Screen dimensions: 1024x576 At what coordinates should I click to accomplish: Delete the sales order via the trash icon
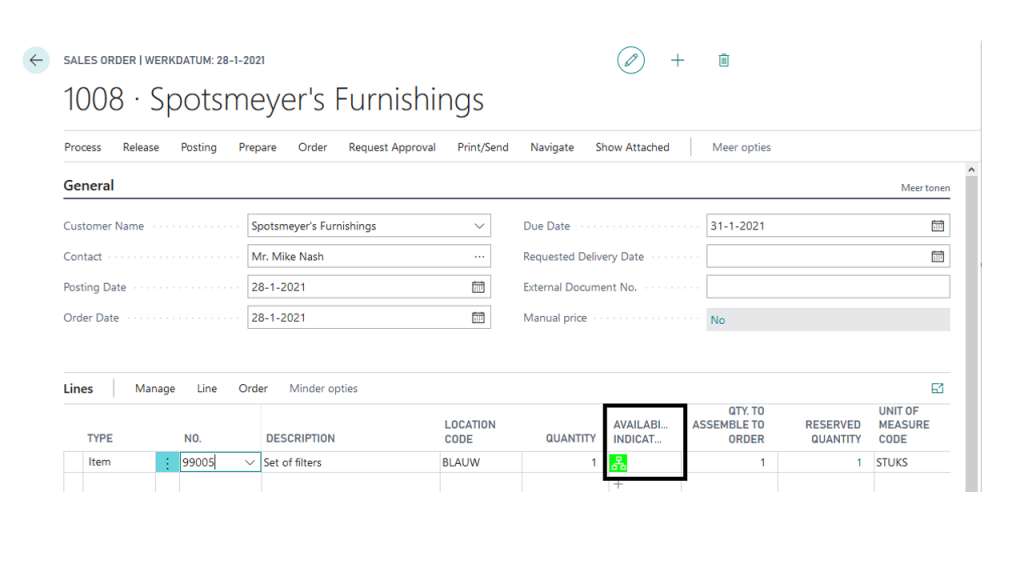[x=723, y=60]
